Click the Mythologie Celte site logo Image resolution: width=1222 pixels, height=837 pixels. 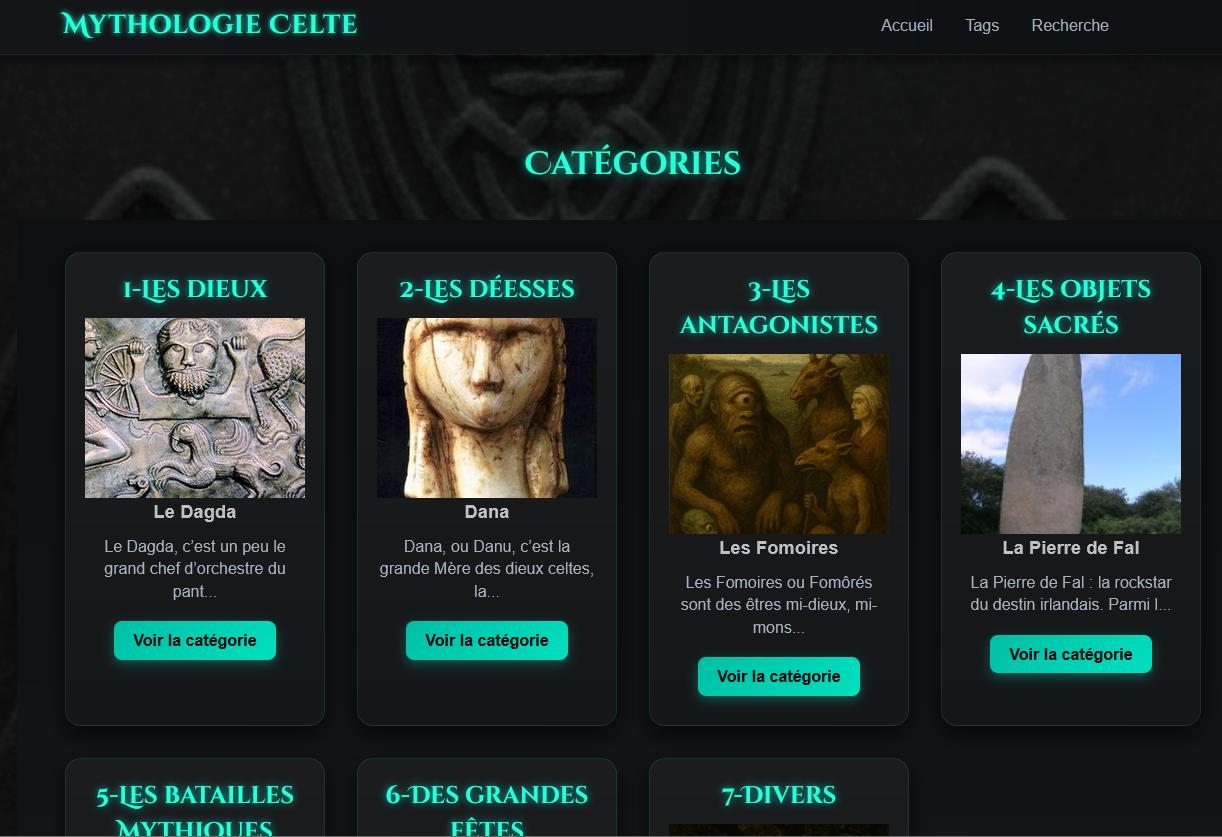pos(209,25)
